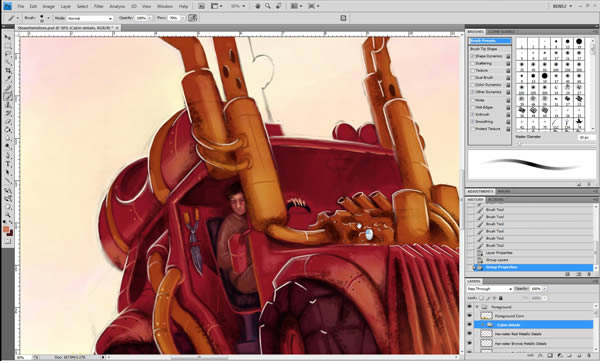Select the Clone Stamp tool
Image resolution: width=600 pixels, height=361 pixels.
7,105
